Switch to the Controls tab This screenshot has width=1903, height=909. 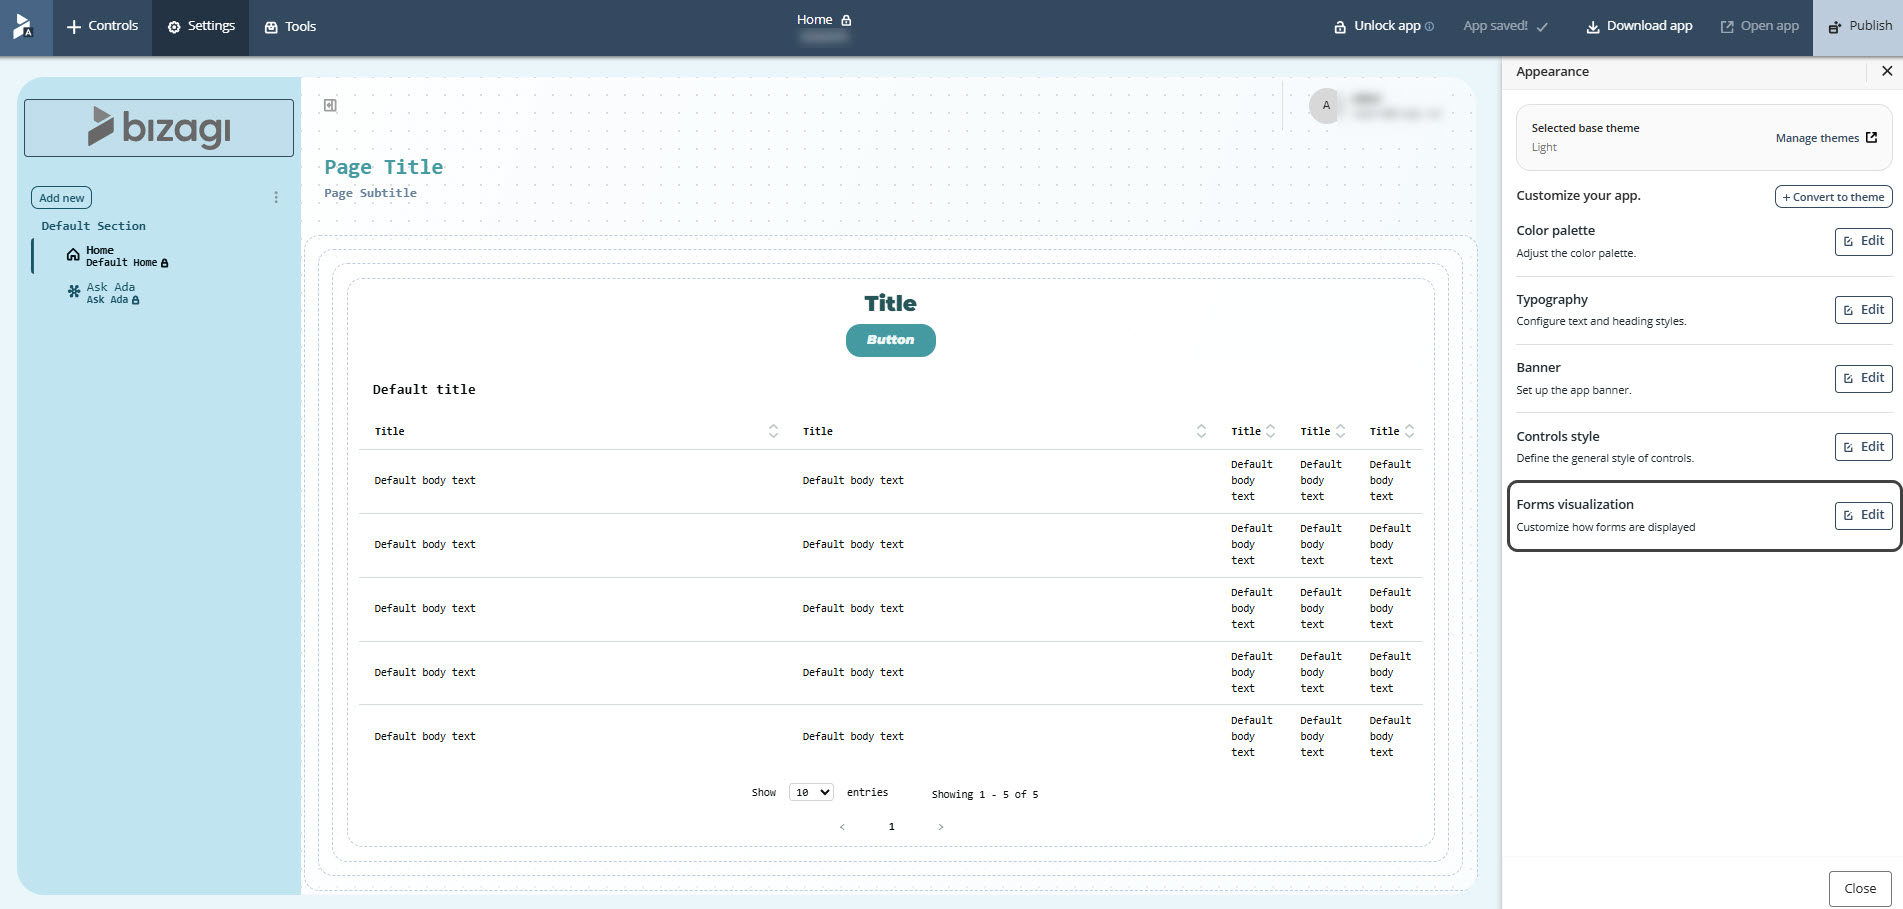tap(101, 27)
